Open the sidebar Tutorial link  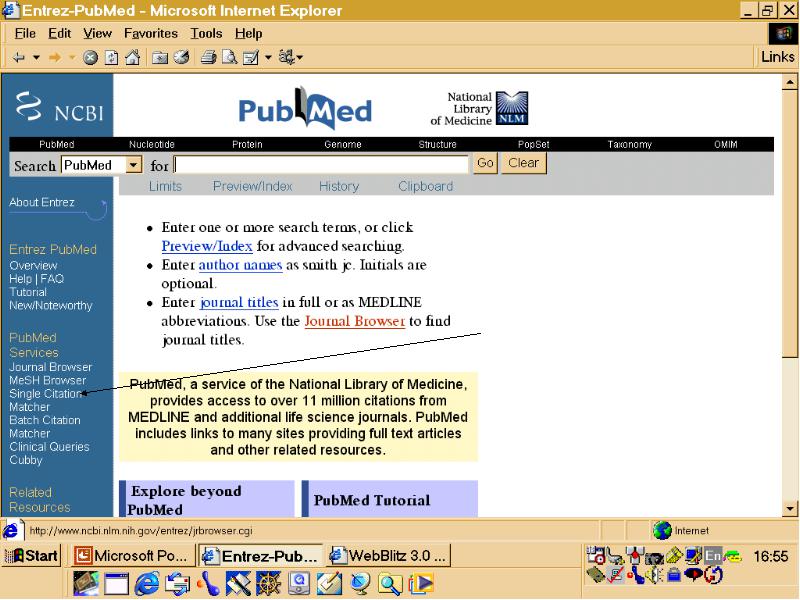28,292
